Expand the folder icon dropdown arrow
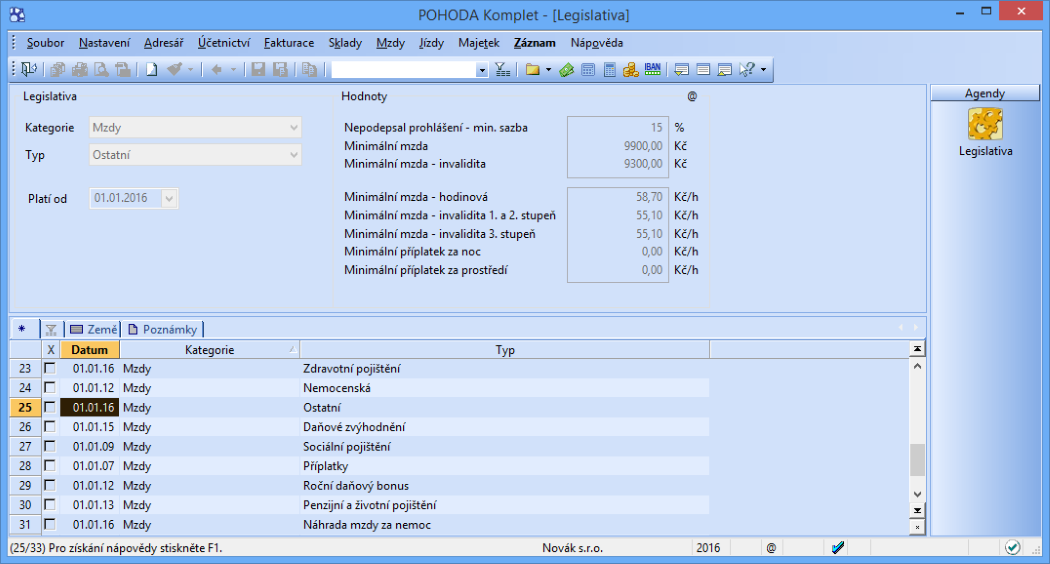The image size is (1050, 564). tap(548, 69)
